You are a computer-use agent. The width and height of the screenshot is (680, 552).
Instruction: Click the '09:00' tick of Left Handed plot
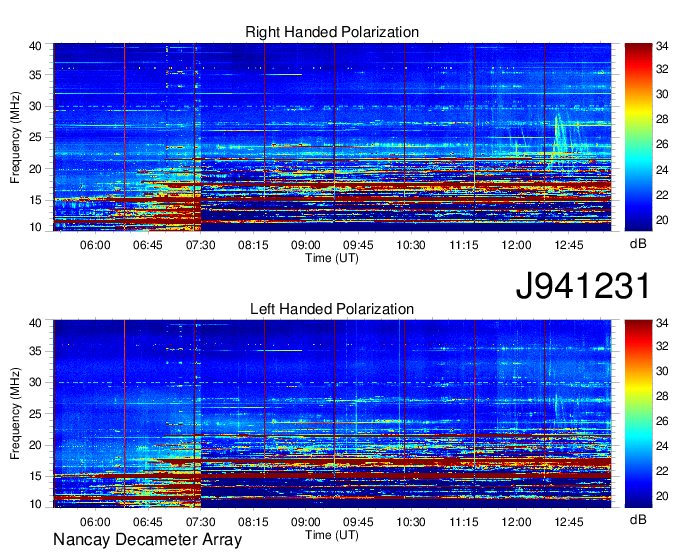pos(306,522)
